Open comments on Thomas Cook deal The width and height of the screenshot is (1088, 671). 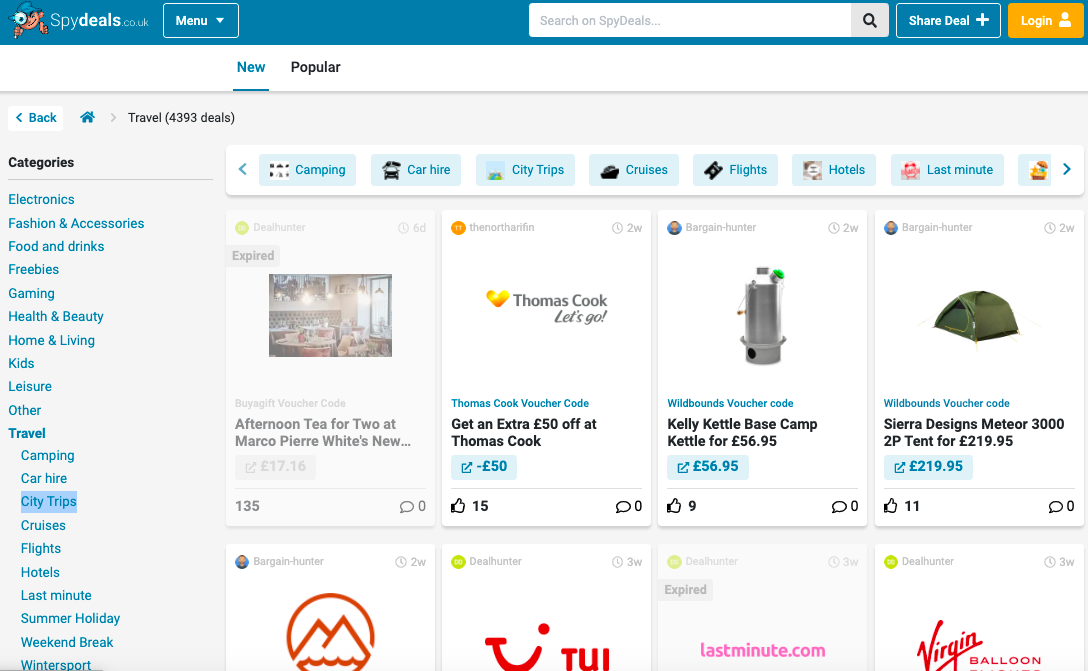(629, 507)
